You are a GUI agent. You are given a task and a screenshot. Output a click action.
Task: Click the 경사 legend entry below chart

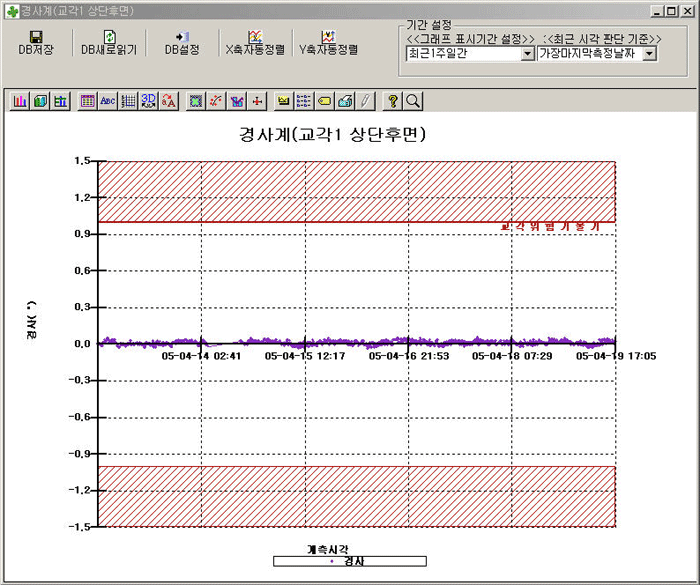coord(349,561)
